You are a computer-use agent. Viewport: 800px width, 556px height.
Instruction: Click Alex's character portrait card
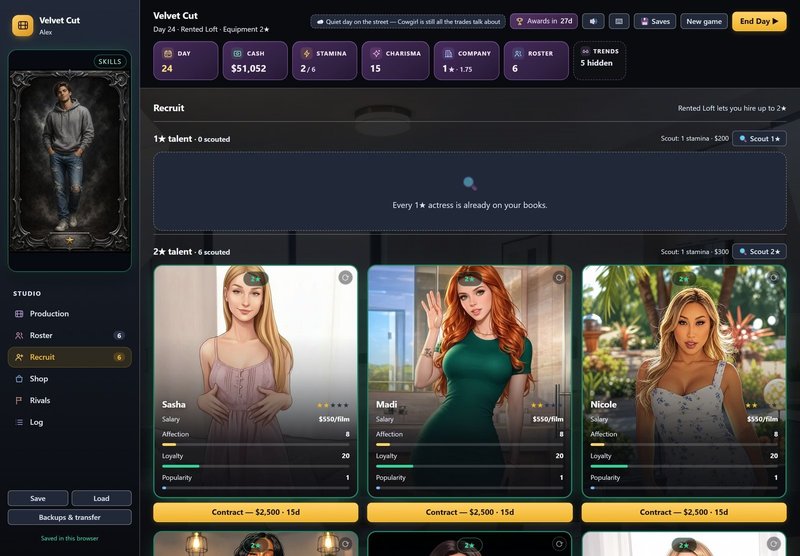pyautogui.click(x=69, y=161)
